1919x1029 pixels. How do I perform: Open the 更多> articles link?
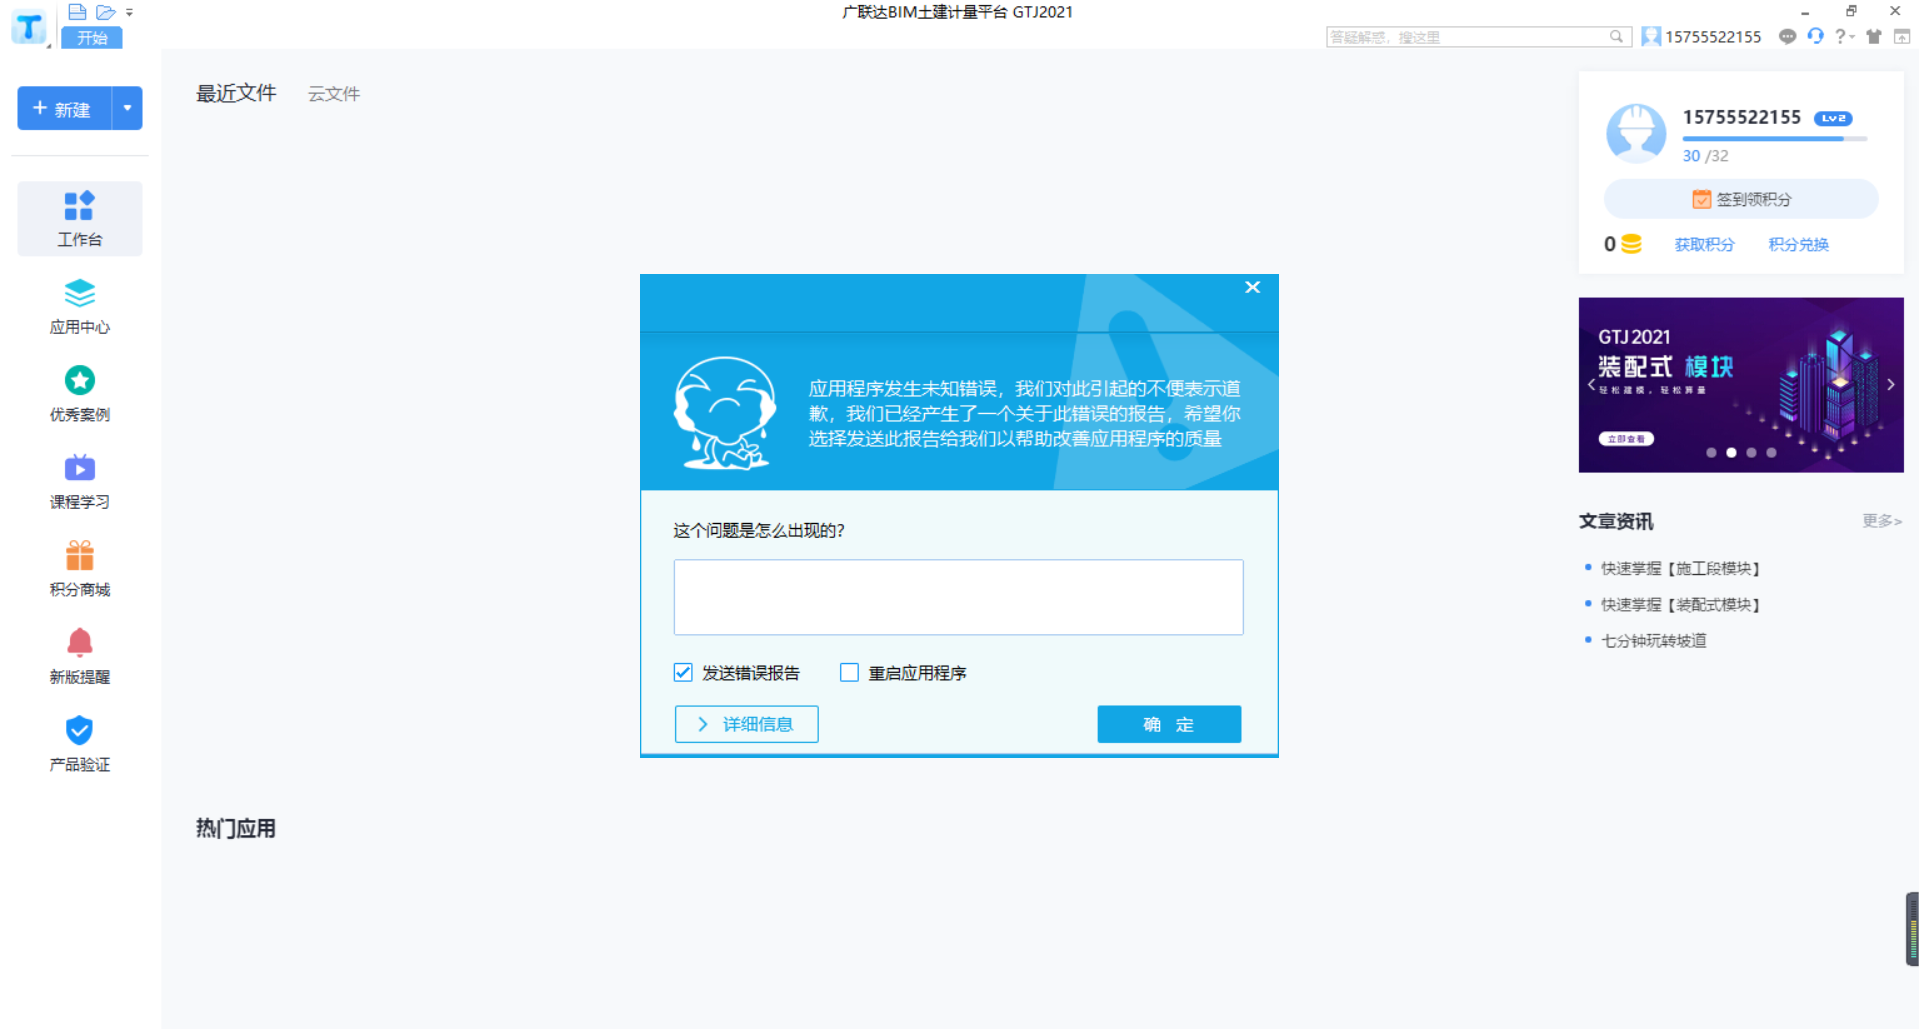point(1881,521)
